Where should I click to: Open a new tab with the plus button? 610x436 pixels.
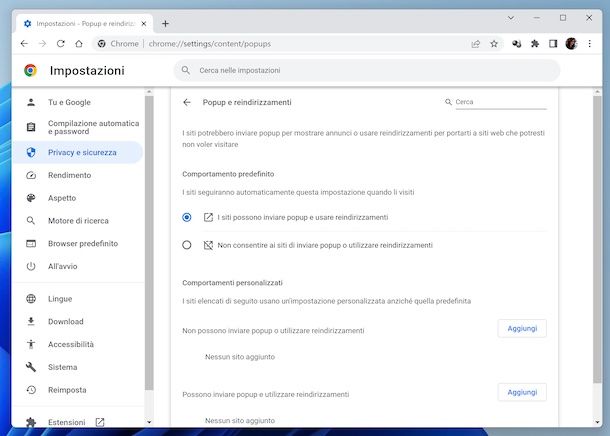click(x=165, y=24)
